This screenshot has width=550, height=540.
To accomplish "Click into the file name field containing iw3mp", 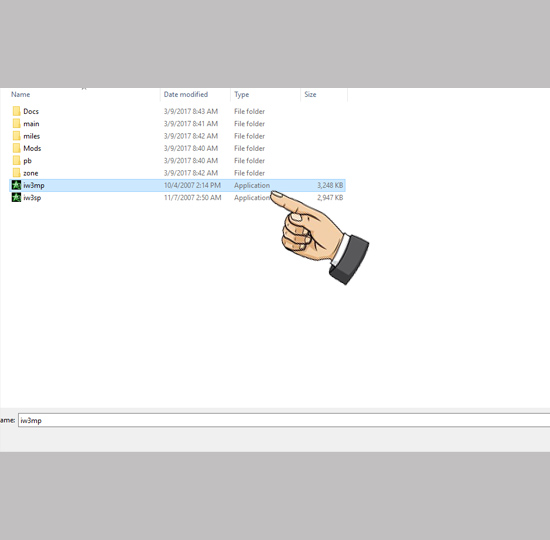I will pos(284,420).
